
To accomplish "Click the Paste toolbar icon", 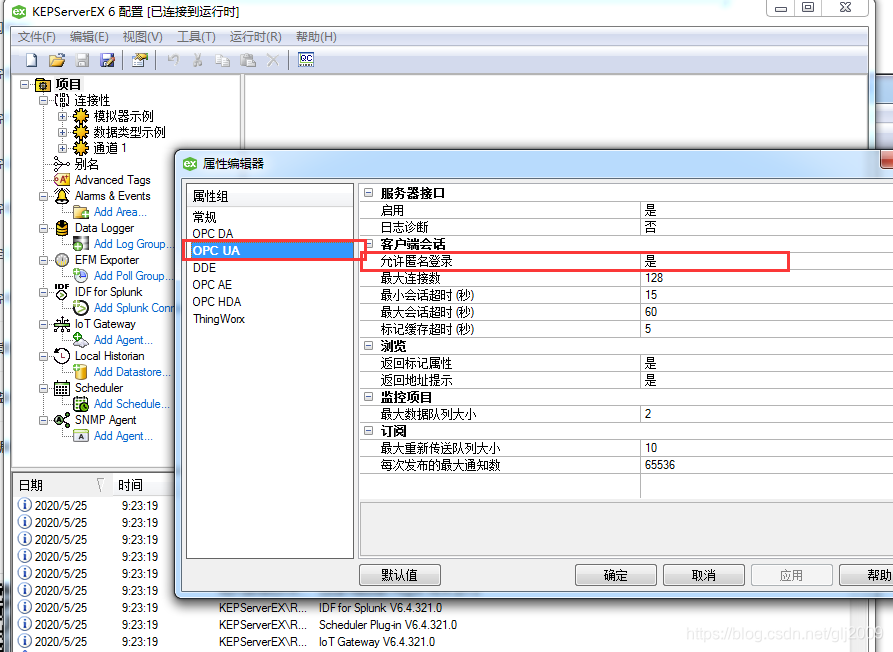I will click(248, 60).
